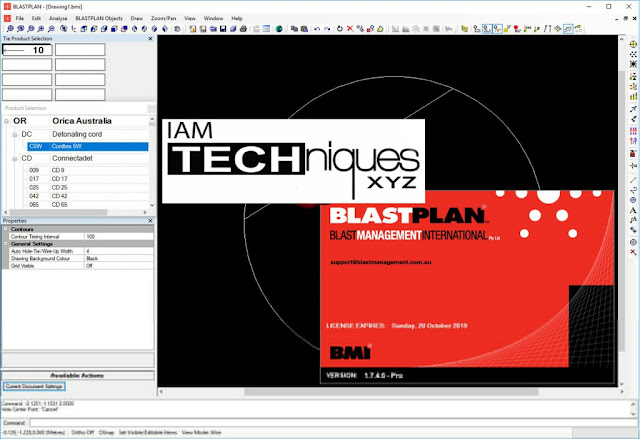
Task: Toggle OSnap in the status bar
Action: (107, 432)
